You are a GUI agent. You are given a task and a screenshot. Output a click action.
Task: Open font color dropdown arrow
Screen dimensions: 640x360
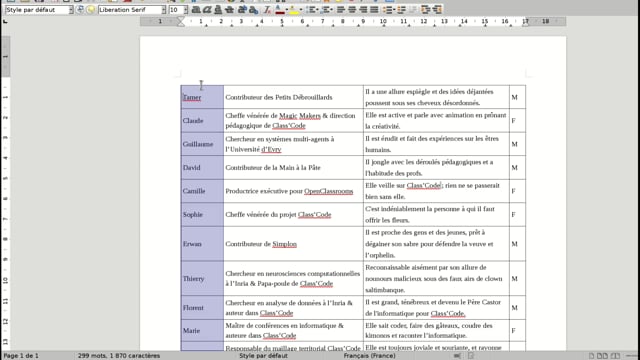tap(287, 9)
